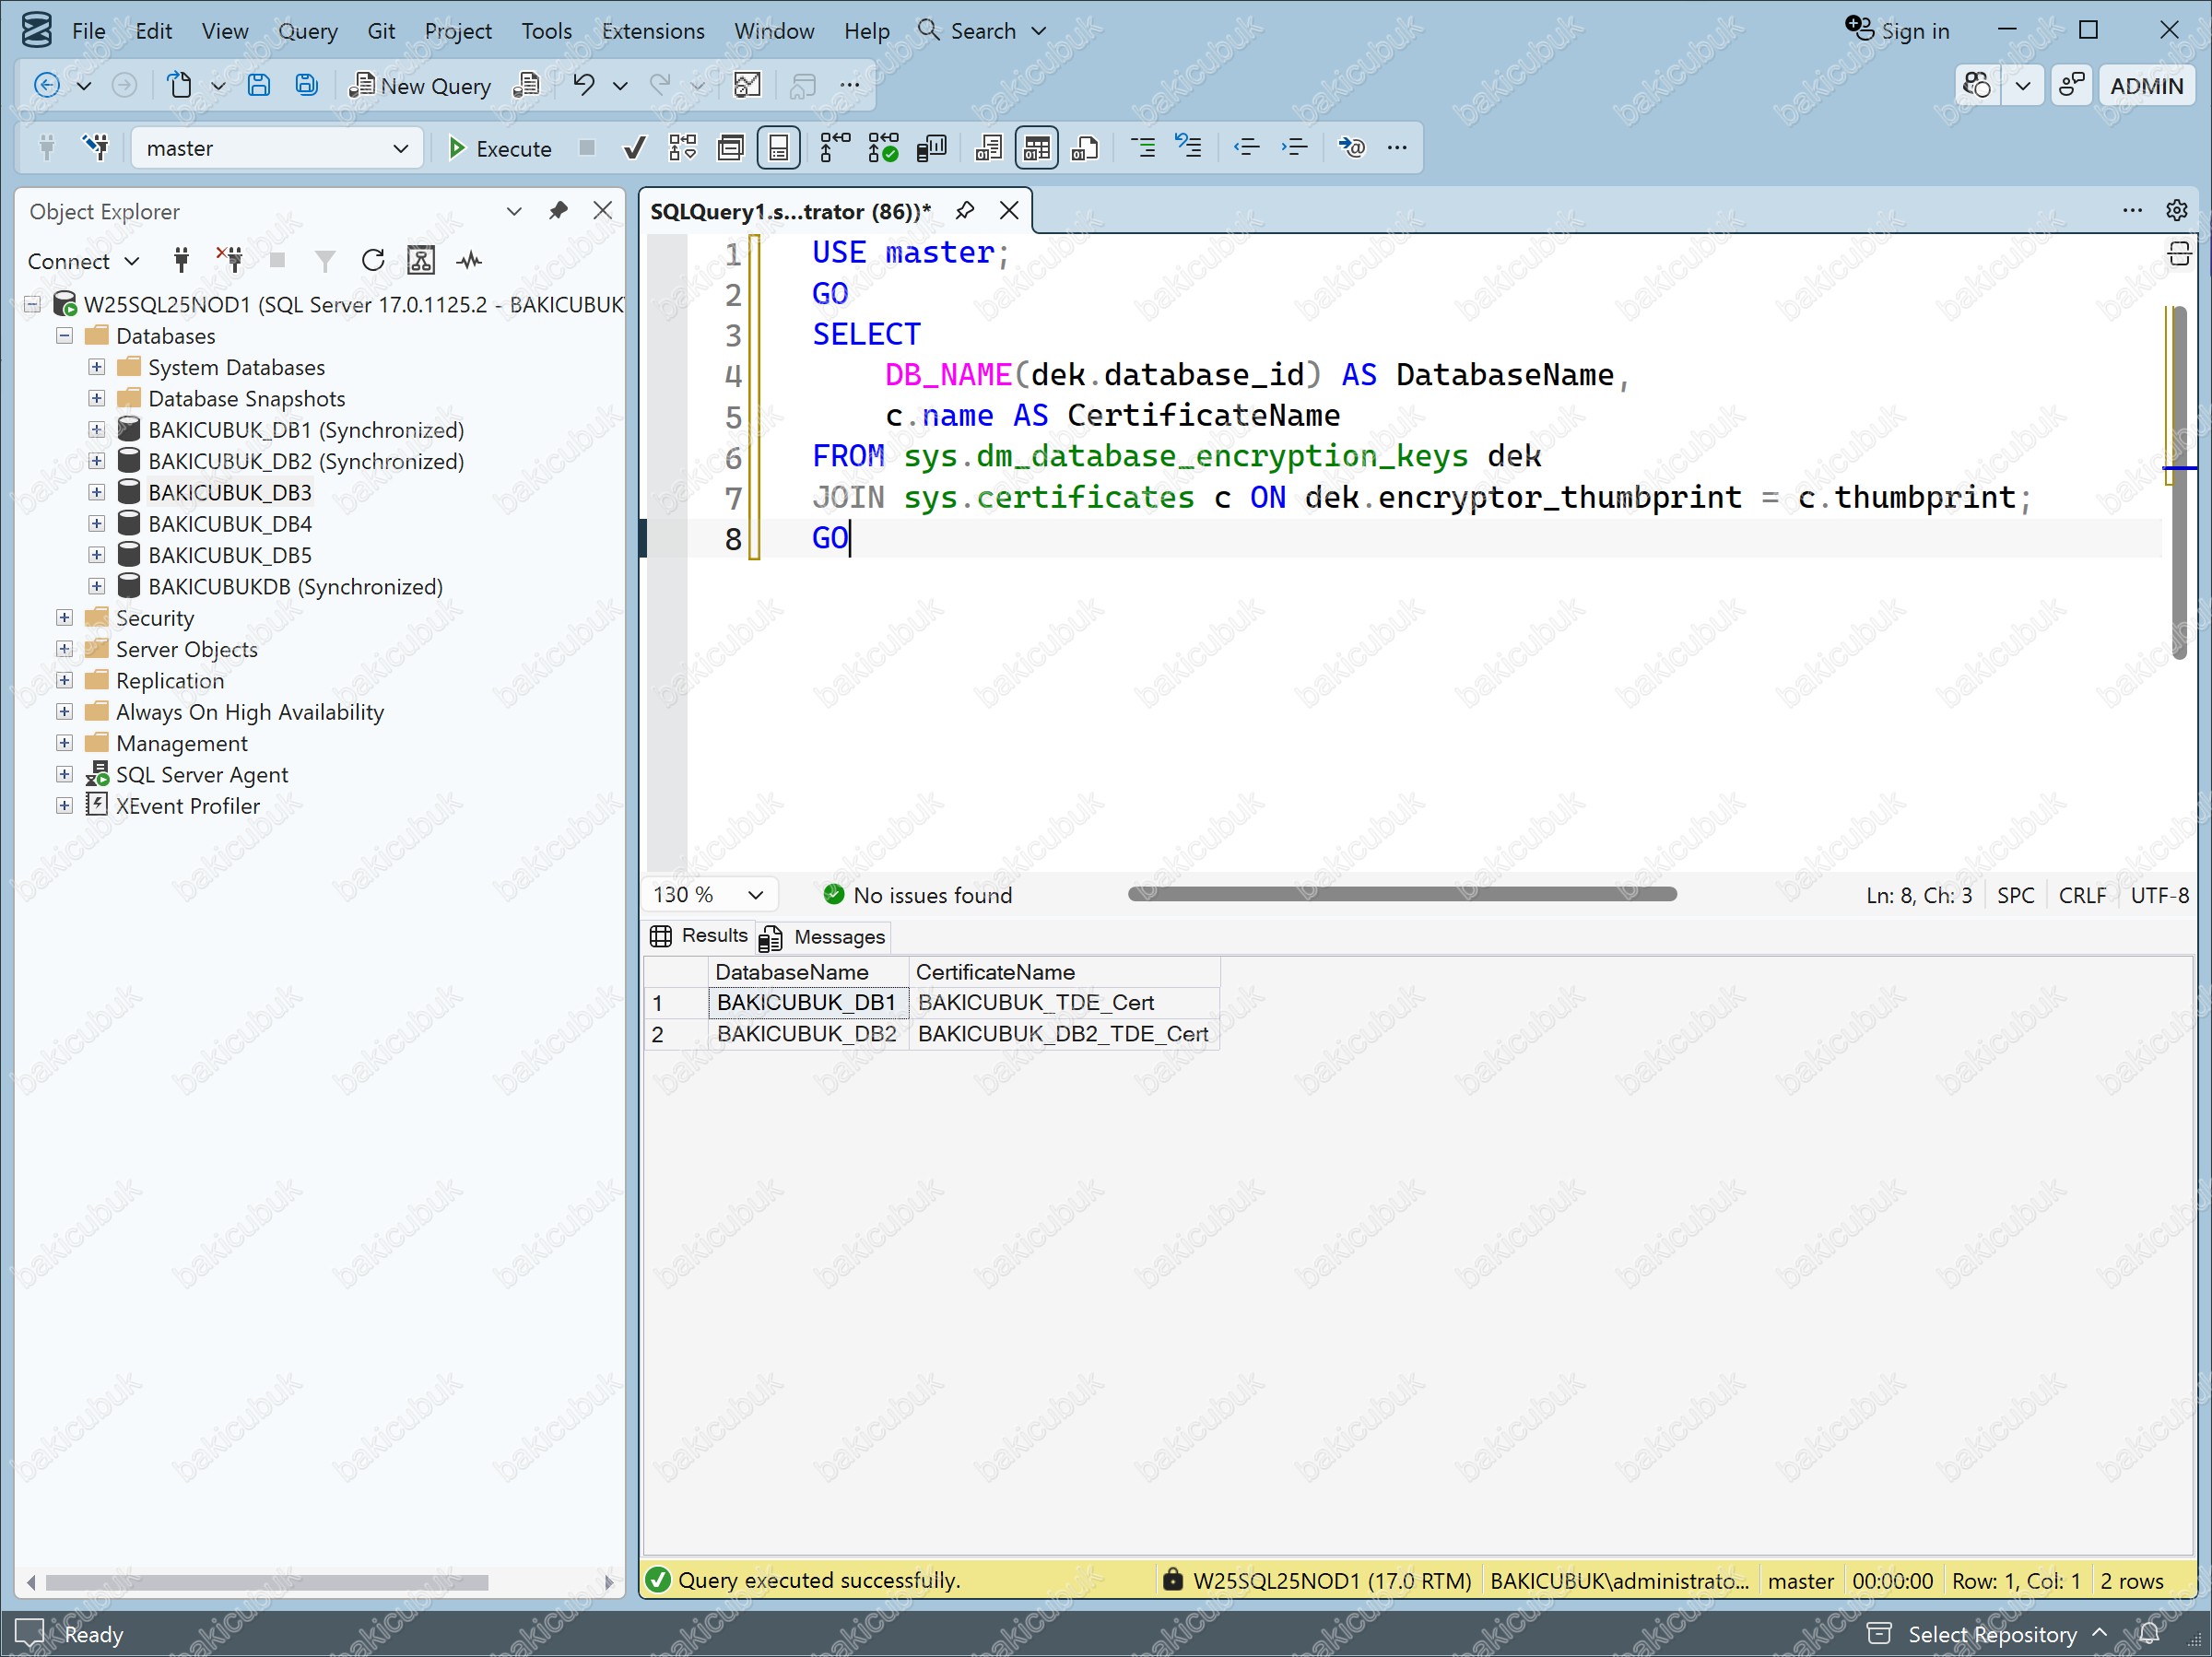The height and width of the screenshot is (1657, 2212).
Task: Click the Increase Indent icon
Action: (1294, 148)
